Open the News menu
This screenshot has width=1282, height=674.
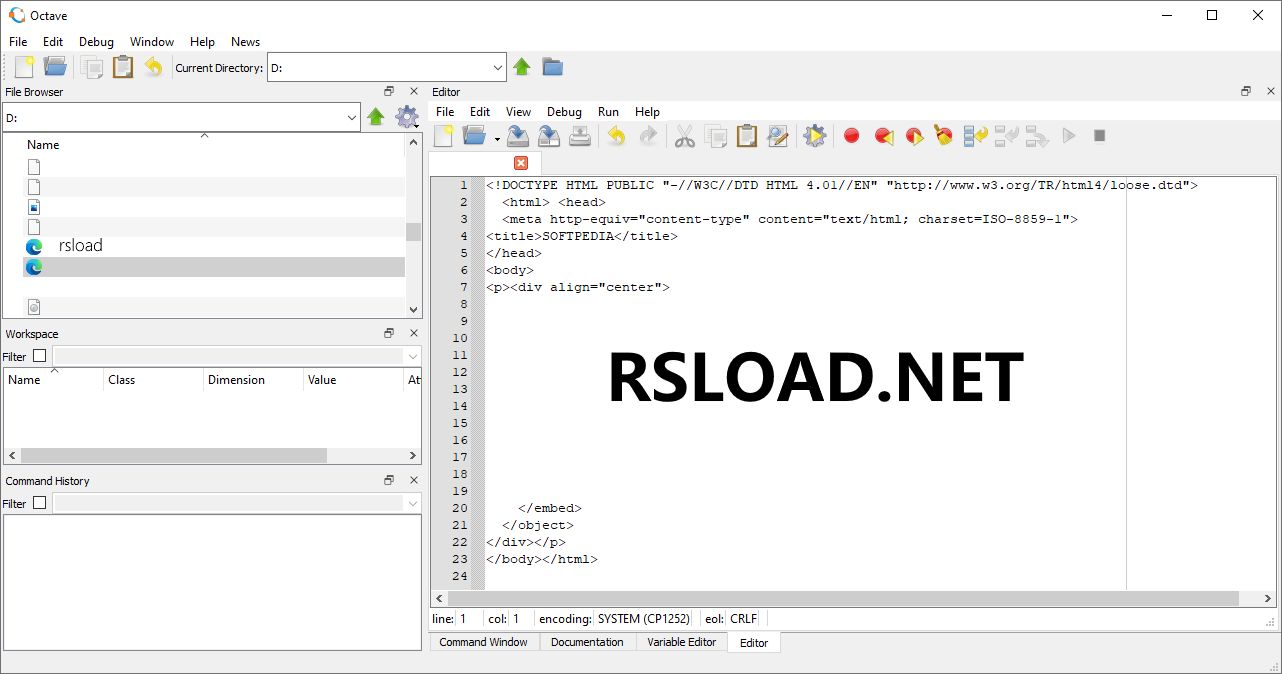[245, 42]
